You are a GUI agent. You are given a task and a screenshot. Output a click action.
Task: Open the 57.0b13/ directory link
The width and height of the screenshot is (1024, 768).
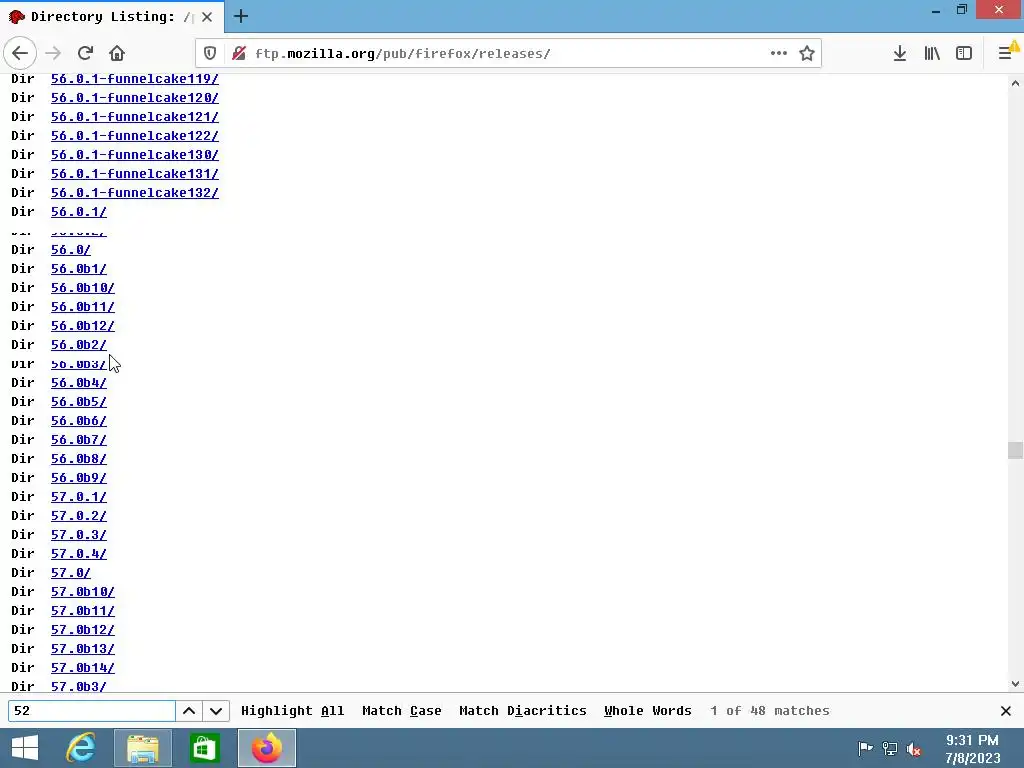pos(82,648)
